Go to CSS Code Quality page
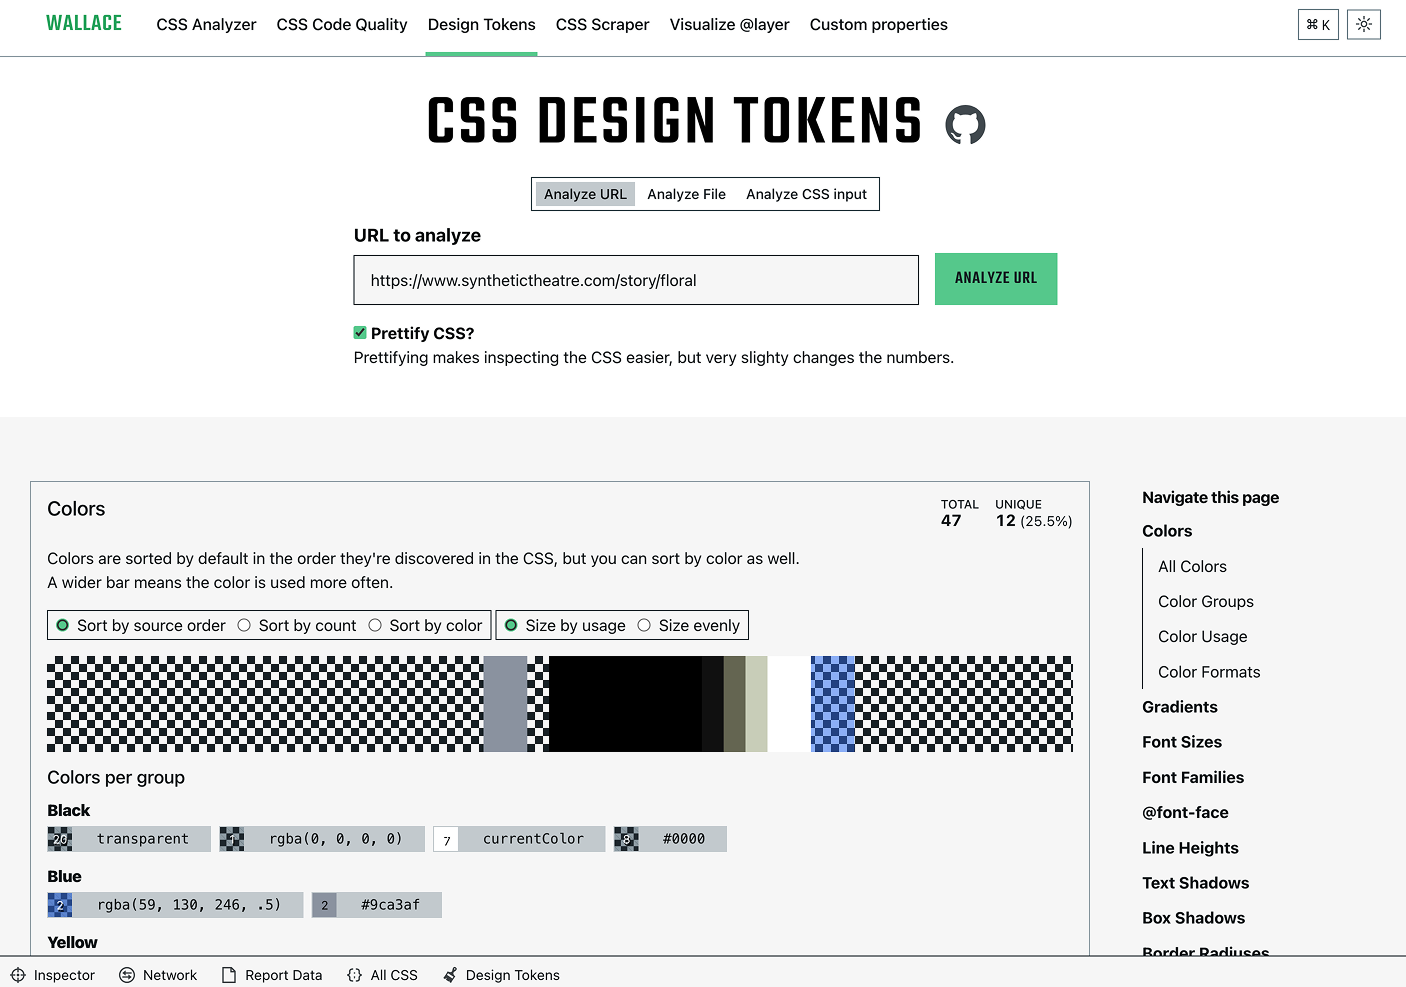 (341, 25)
